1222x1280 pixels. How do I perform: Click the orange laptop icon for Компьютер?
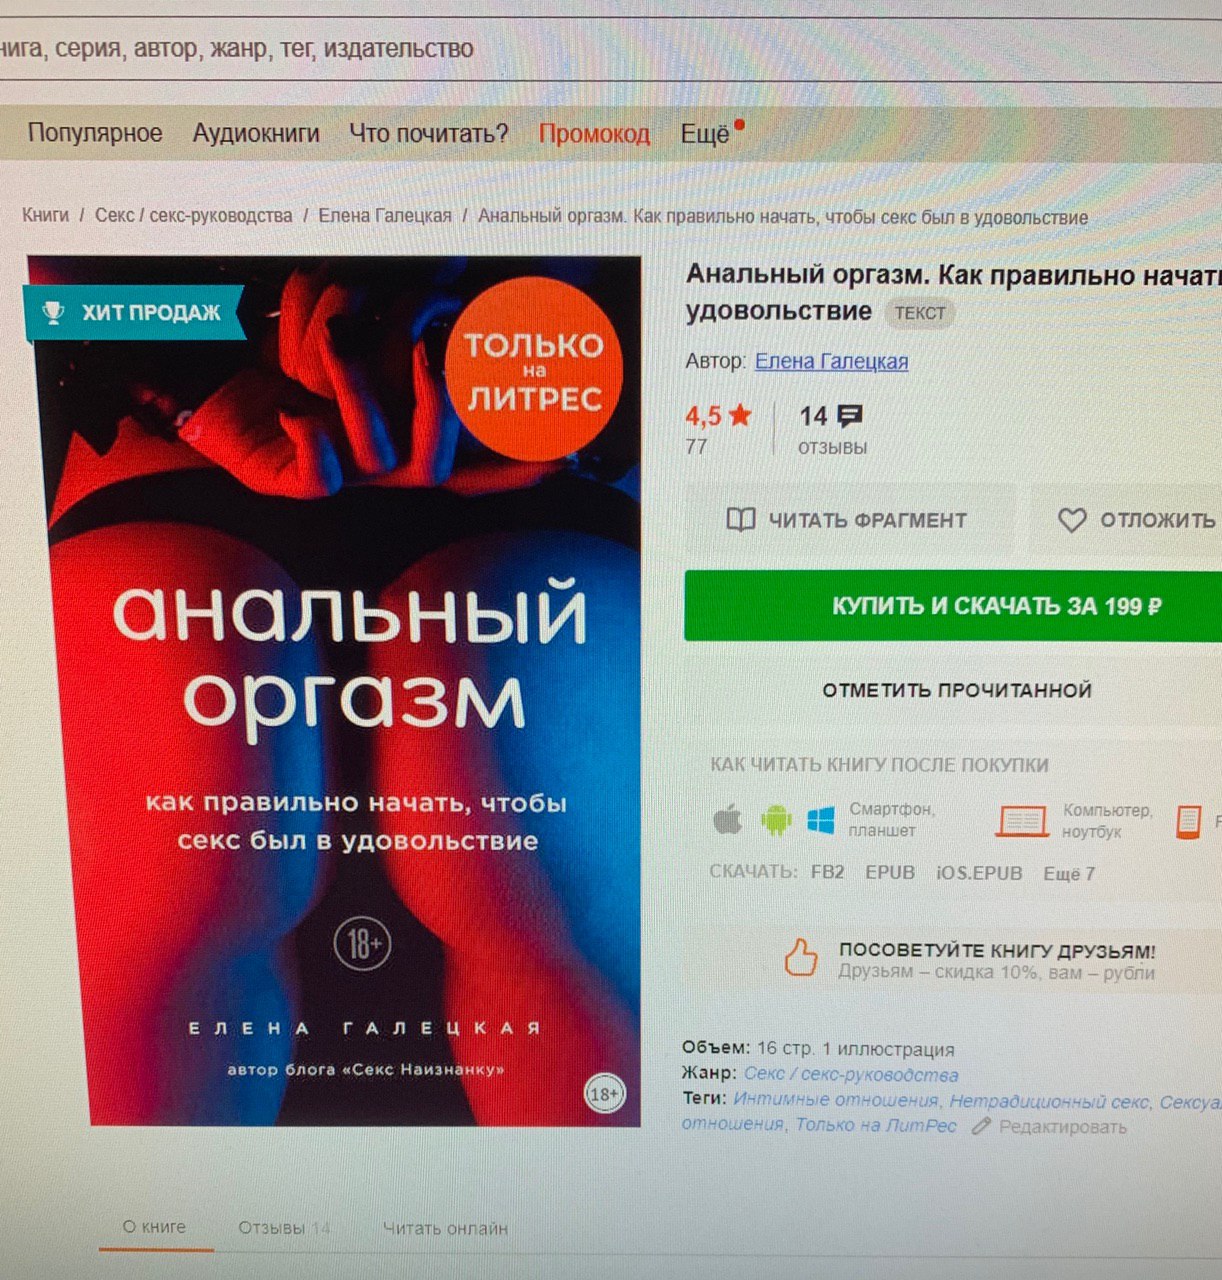[x=1022, y=821]
